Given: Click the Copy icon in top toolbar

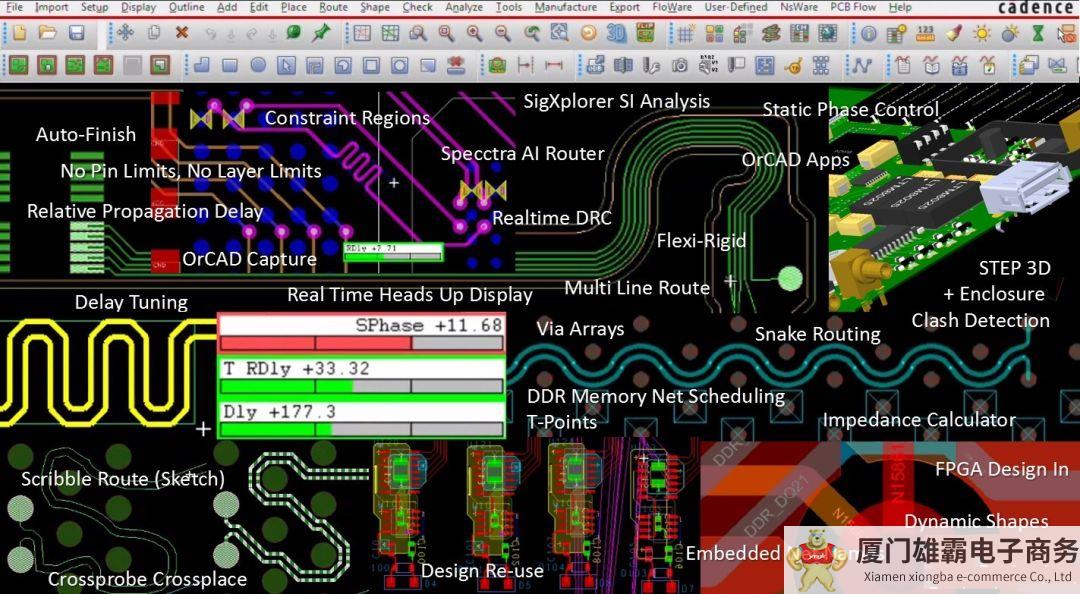Looking at the screenshot, I should [154, 32].
